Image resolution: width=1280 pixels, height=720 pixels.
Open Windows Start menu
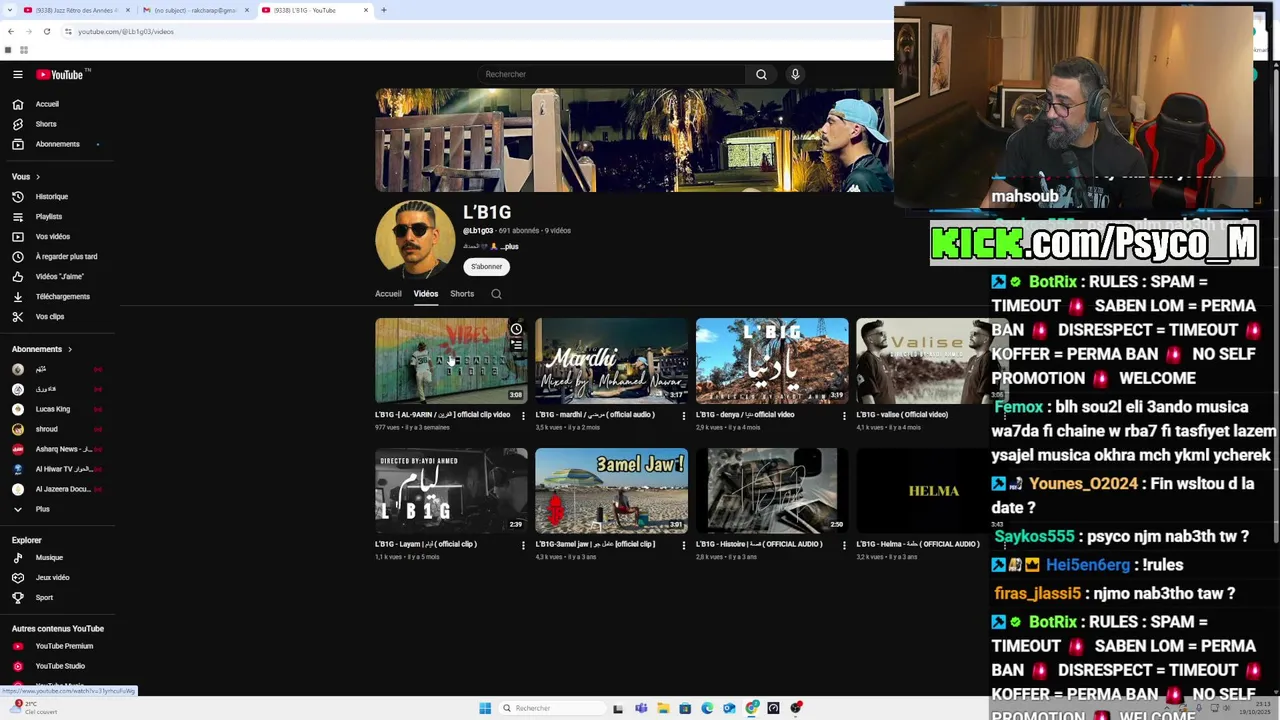click(x=485, y=708)
